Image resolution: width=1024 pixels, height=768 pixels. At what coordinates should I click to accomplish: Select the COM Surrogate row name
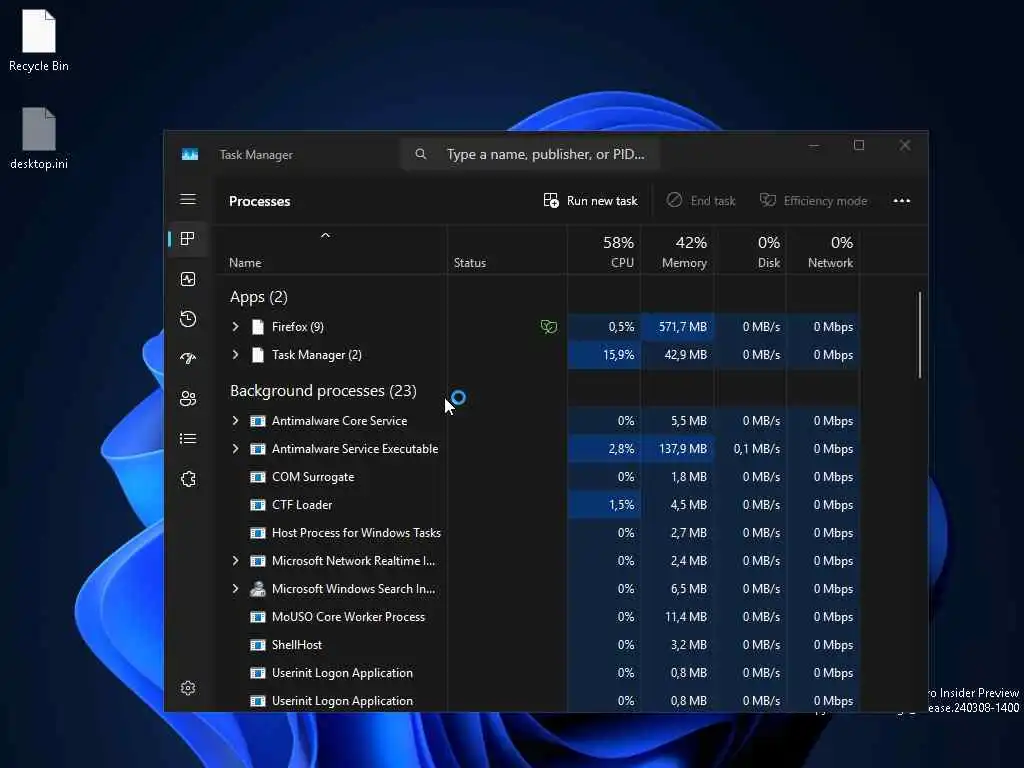tap(313, 477)
